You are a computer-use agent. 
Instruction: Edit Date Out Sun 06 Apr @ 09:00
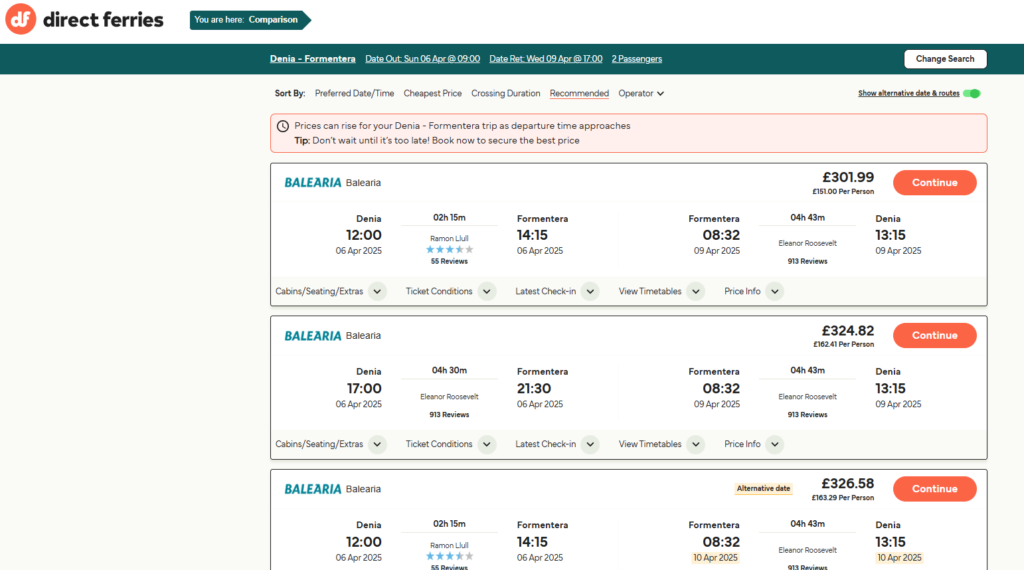(x=423, y=59)
